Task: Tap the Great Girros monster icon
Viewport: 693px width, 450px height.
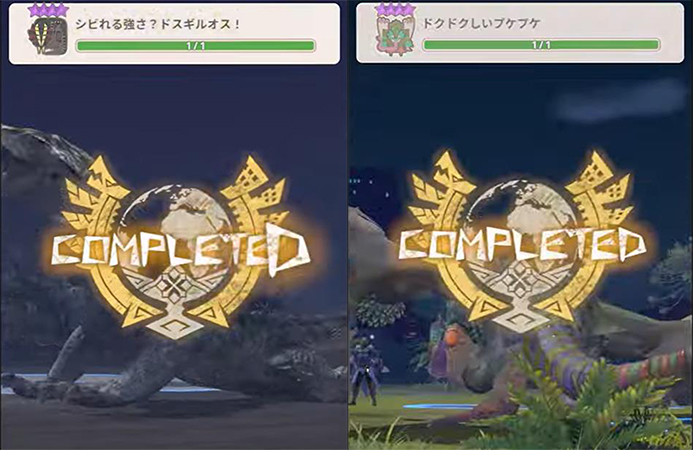Action: click(48, 35)
